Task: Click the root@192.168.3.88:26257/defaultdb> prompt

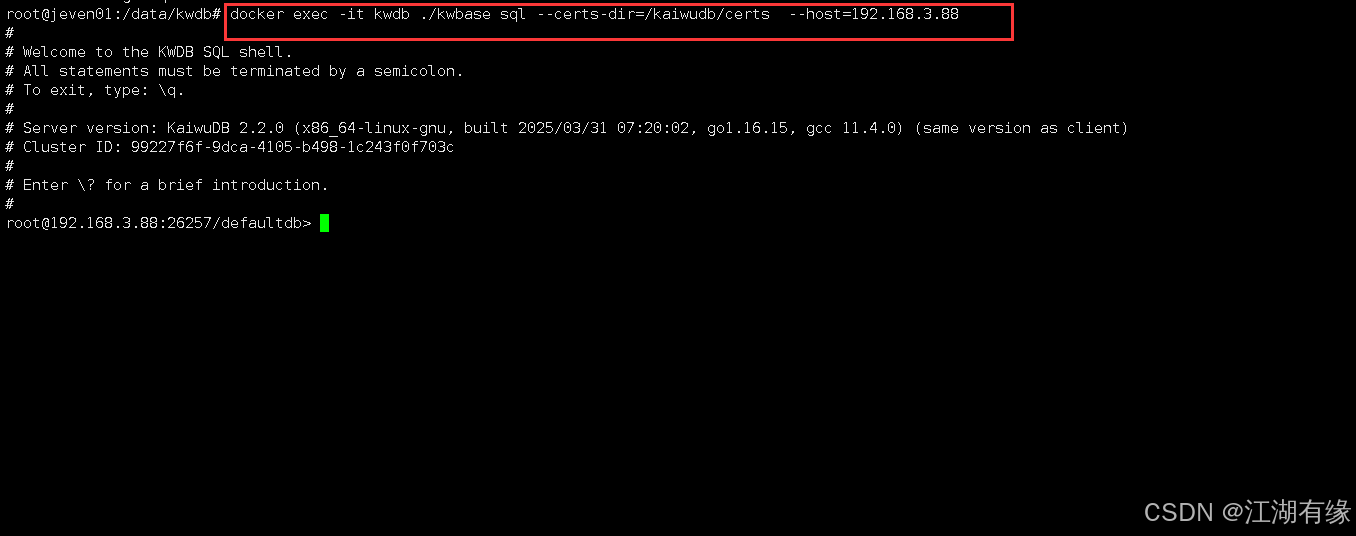Action: point(159,223)
